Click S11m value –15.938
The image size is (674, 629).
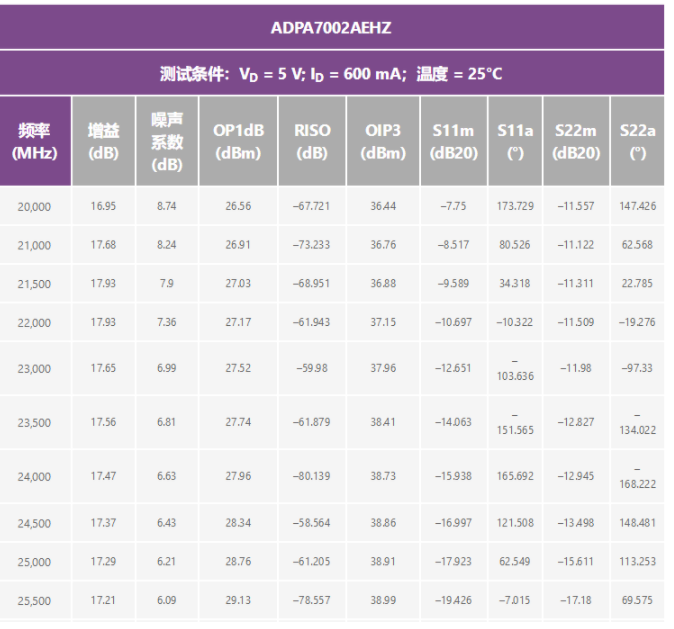tap(453, 476)
